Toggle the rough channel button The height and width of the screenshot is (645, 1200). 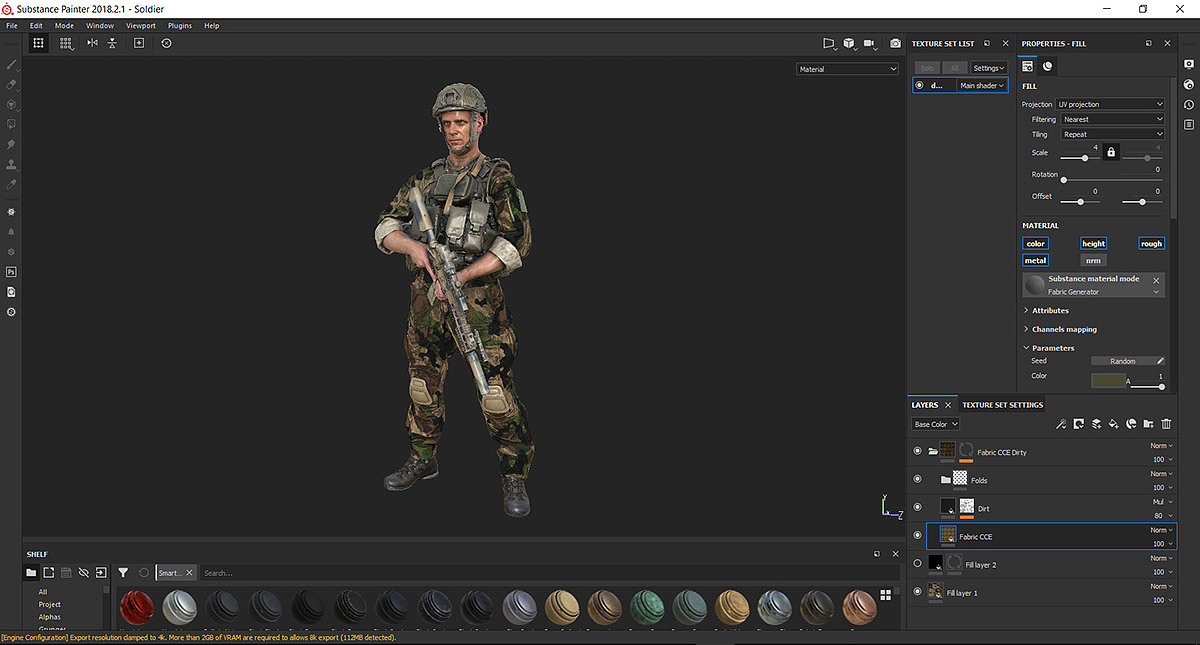pyautogui.click(x=1151, y=243)
